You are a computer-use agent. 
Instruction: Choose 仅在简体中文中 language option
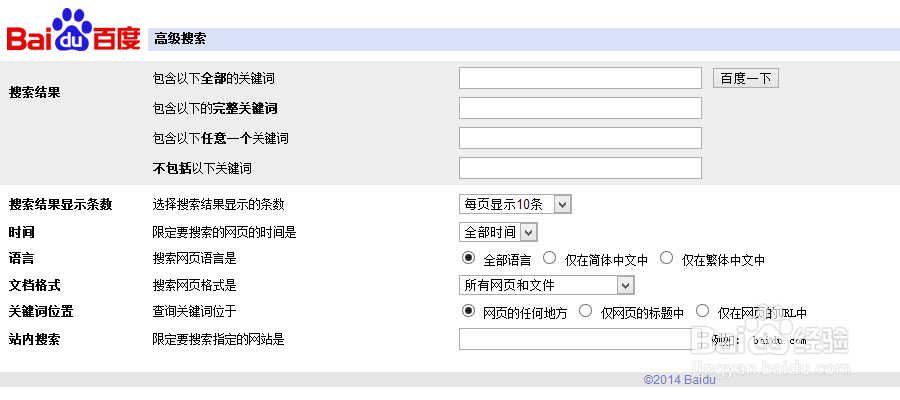coord(549,258)
